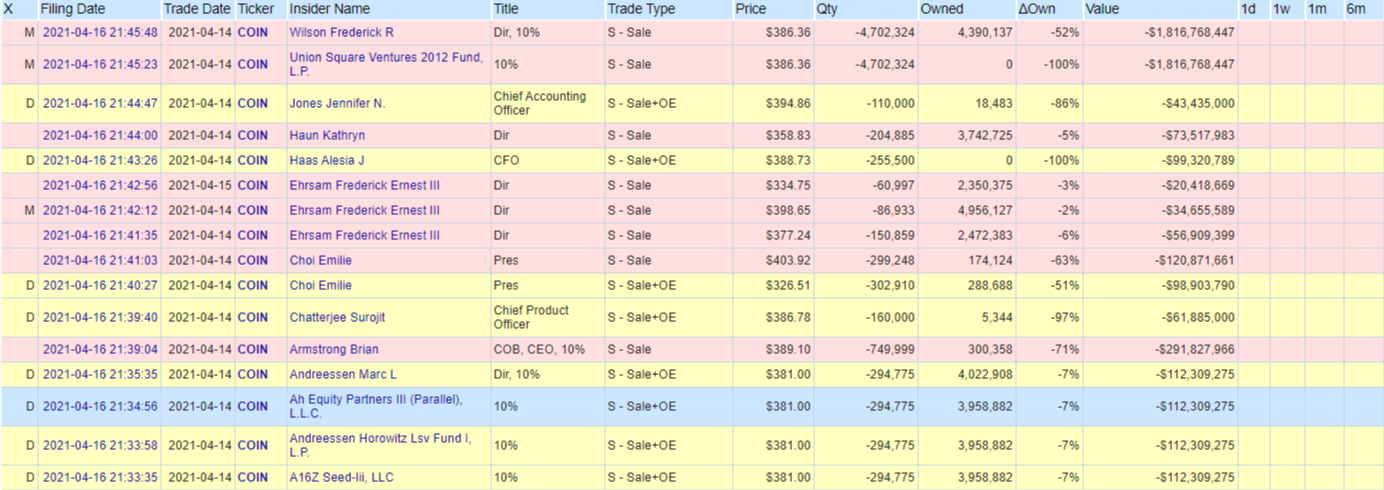Sort by the Filing Date column header

(71, 9)
